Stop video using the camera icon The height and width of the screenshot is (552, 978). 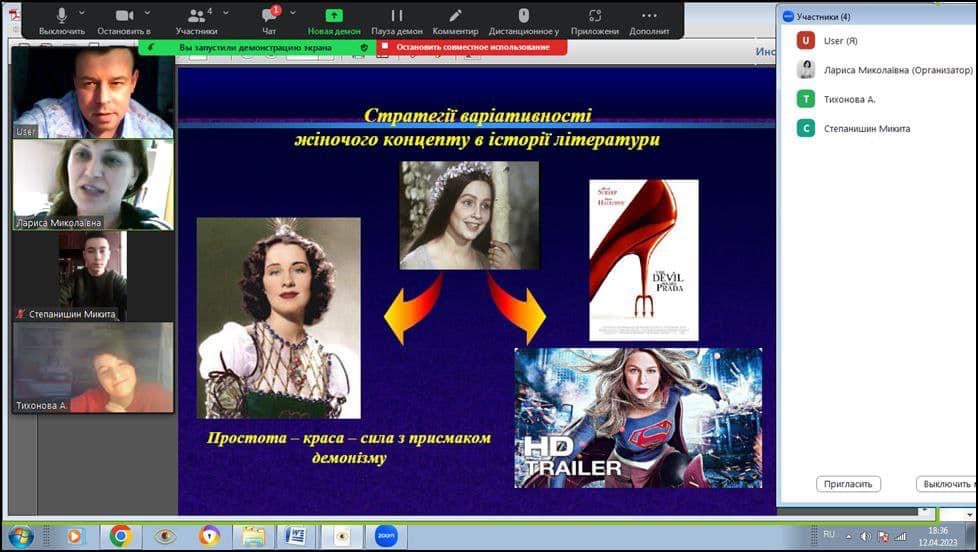tap(124, 16)
